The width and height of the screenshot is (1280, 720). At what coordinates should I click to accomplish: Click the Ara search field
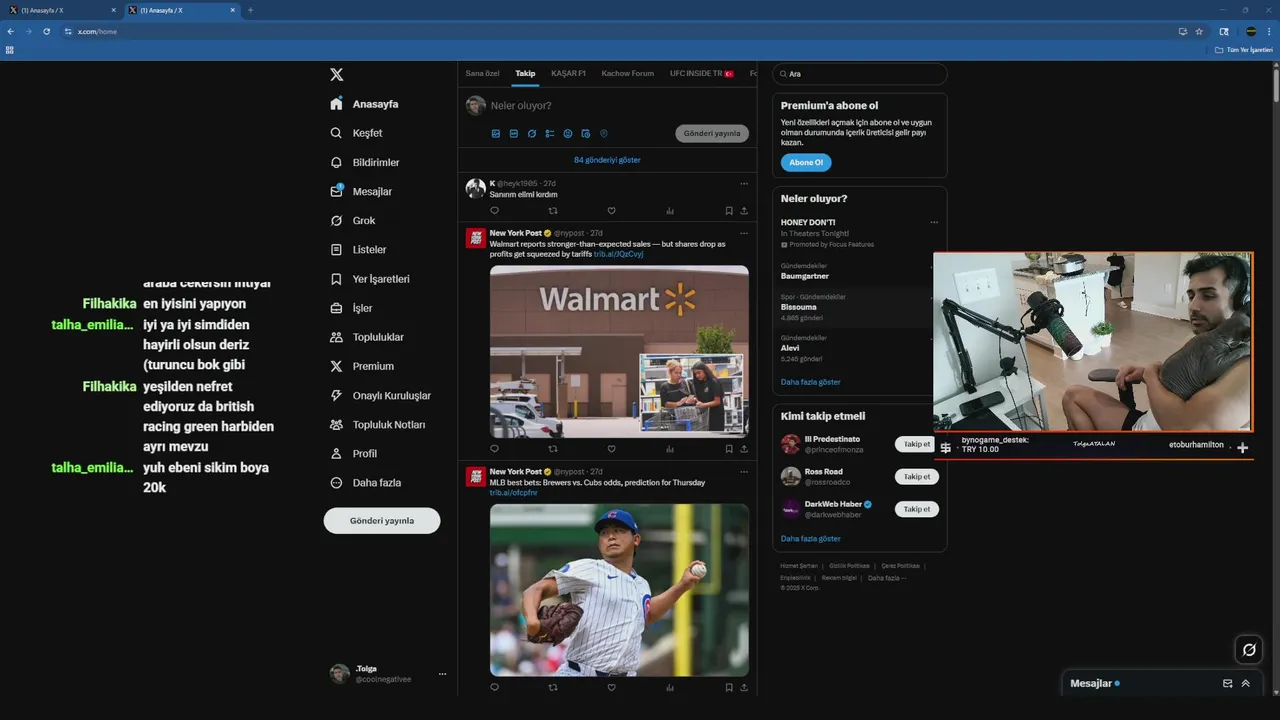pos(860,74)
